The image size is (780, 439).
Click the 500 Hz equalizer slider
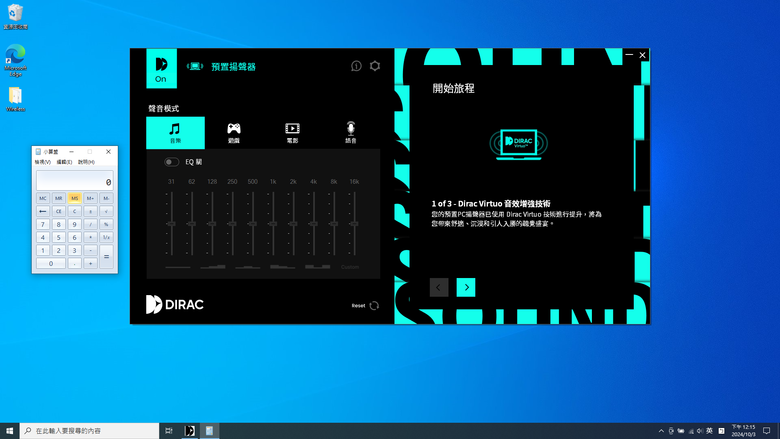click(253, 224)
